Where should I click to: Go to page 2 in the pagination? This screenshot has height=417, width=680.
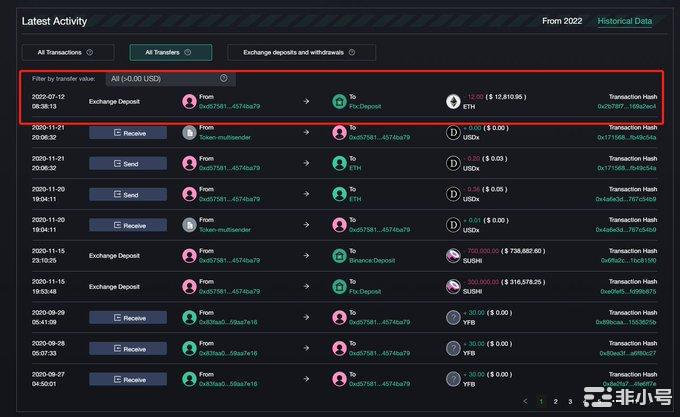[x=555, y=401]
